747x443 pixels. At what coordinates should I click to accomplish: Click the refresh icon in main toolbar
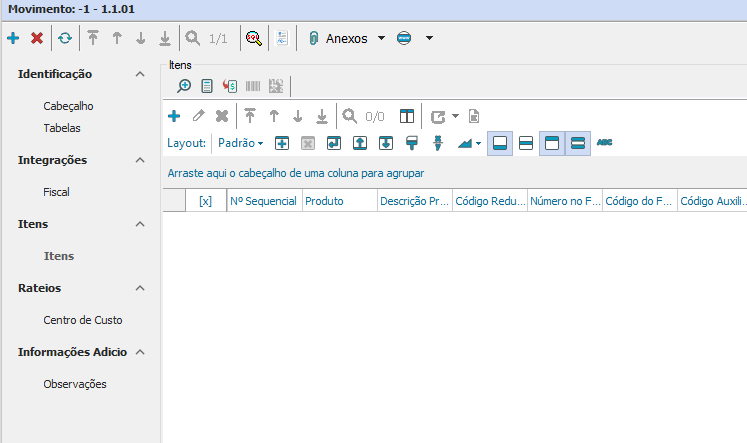pos(65,38)
